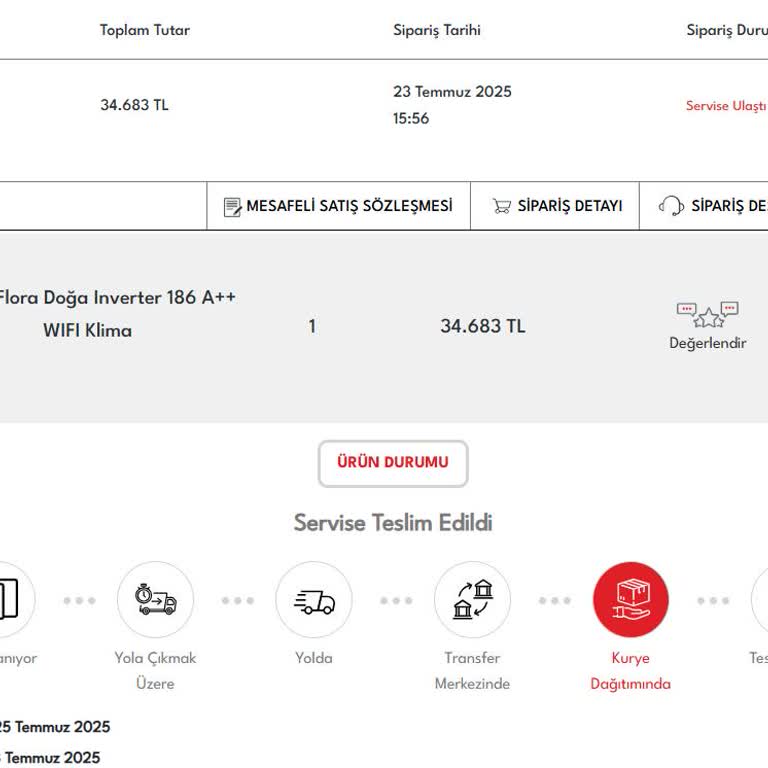Viewport: 768px width, 768px height.
Task: Open MESAFELİ SATIŞ SÖZLEŞMESİ tab
Action: coord(349,206)
